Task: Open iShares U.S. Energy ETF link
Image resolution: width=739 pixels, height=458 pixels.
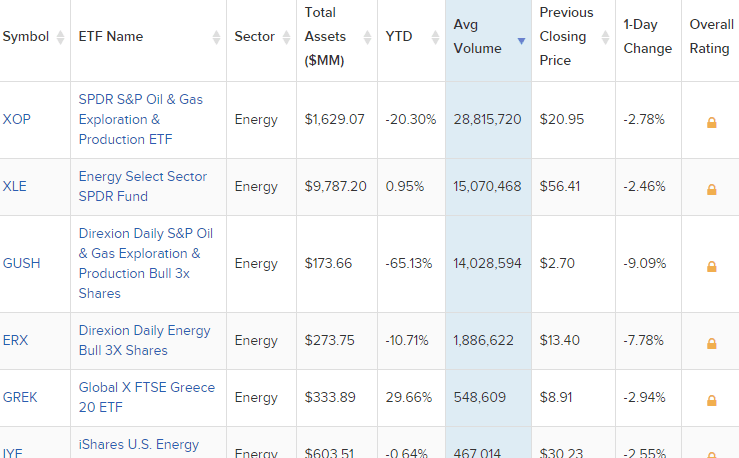Action: [x=139, y=444]
